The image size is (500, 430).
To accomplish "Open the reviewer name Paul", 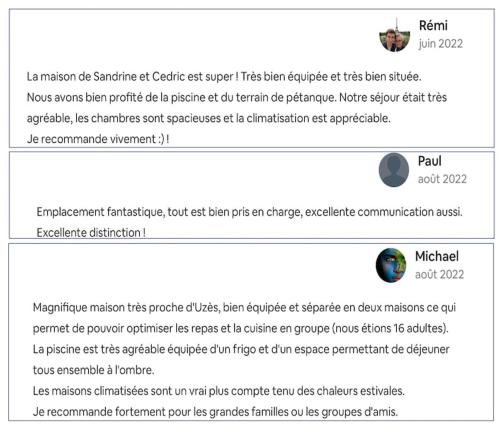I will tap(429, 161).
